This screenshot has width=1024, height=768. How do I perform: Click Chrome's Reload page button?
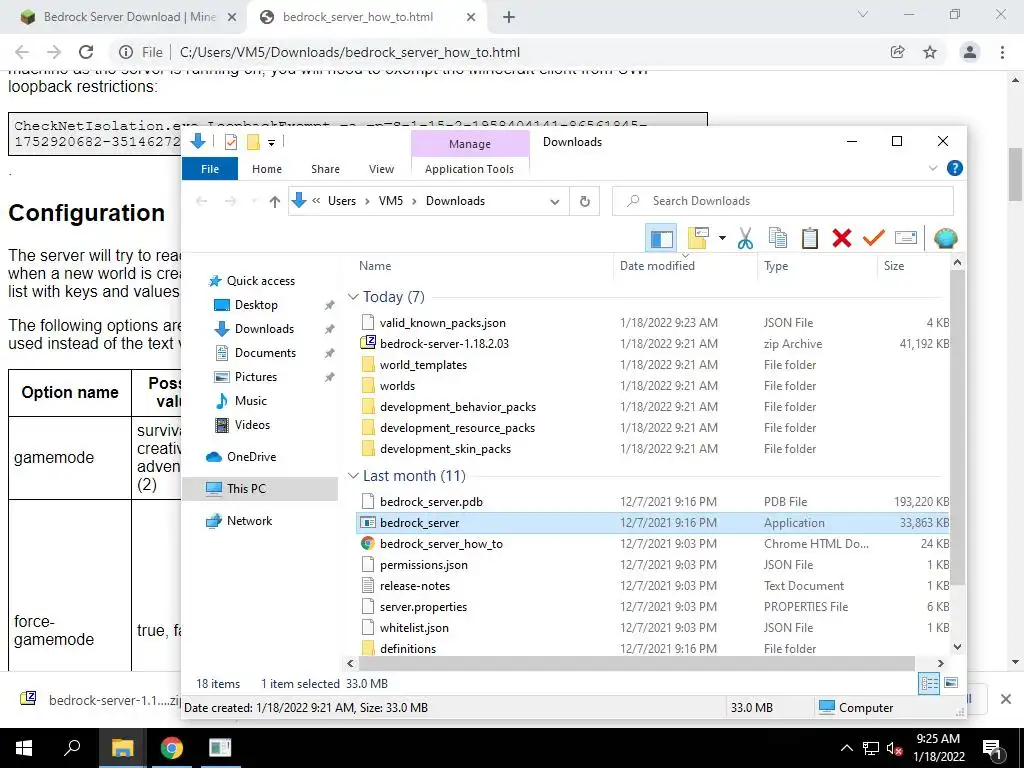point(86,52)
